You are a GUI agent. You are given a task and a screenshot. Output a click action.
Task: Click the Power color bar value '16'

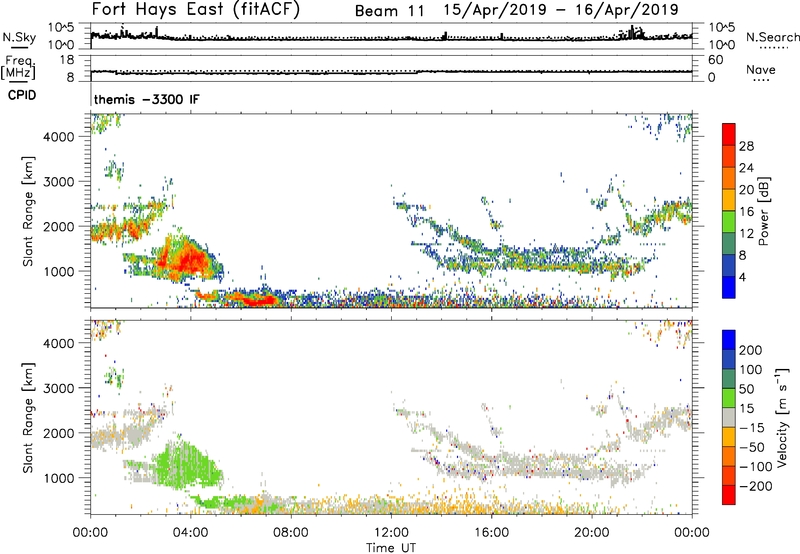coord(746,212)
